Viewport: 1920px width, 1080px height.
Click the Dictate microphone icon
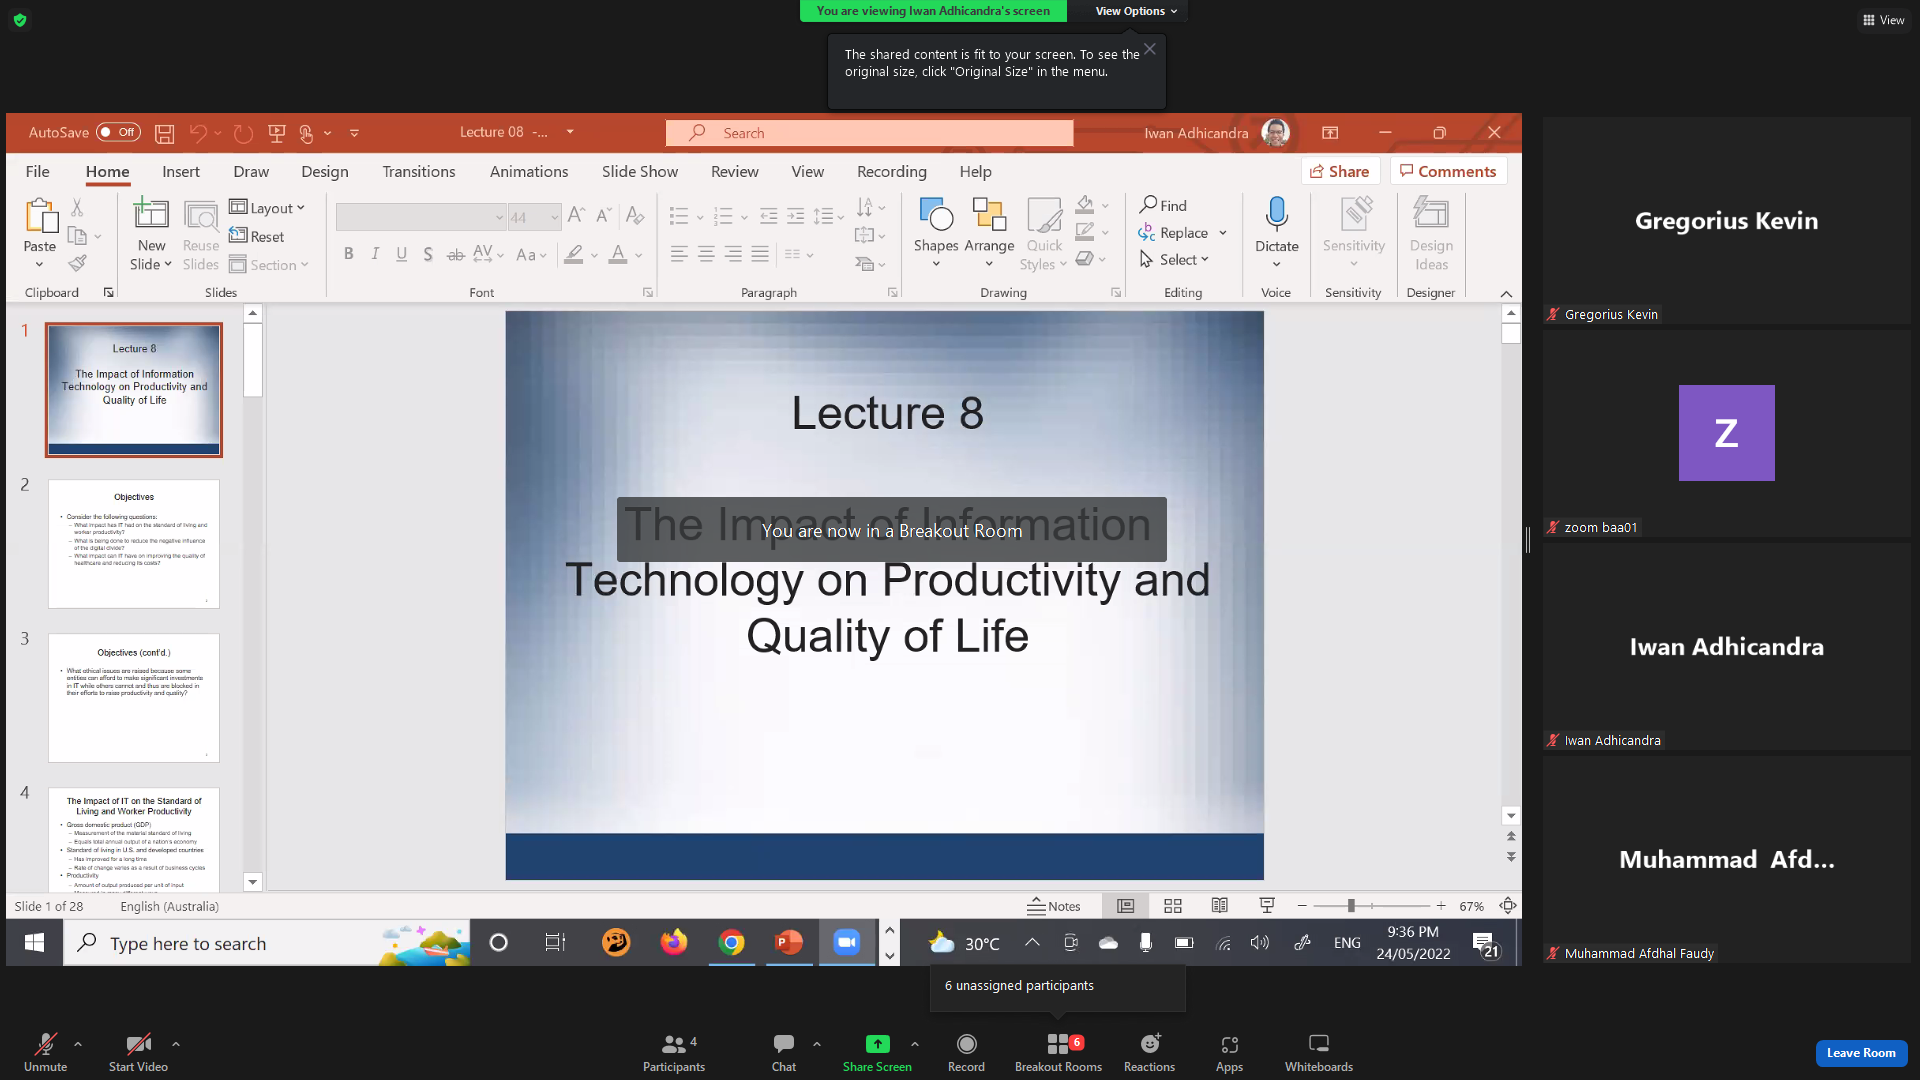(1277, 214)
